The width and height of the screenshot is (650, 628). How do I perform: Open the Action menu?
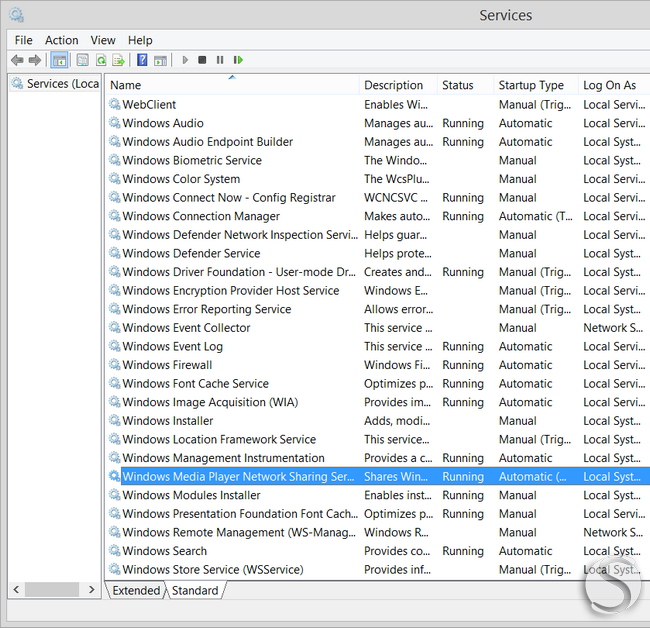pyautogui.click(x=61, y=40)
